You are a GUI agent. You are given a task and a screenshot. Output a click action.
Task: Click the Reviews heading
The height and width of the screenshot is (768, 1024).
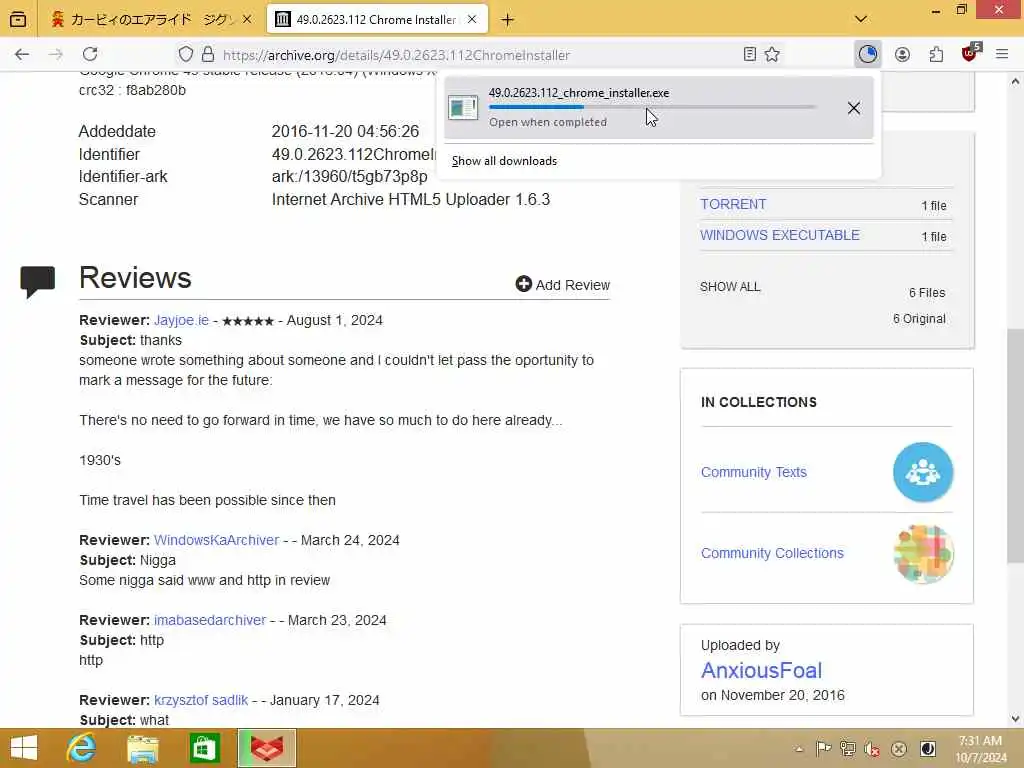pos(135,278)
